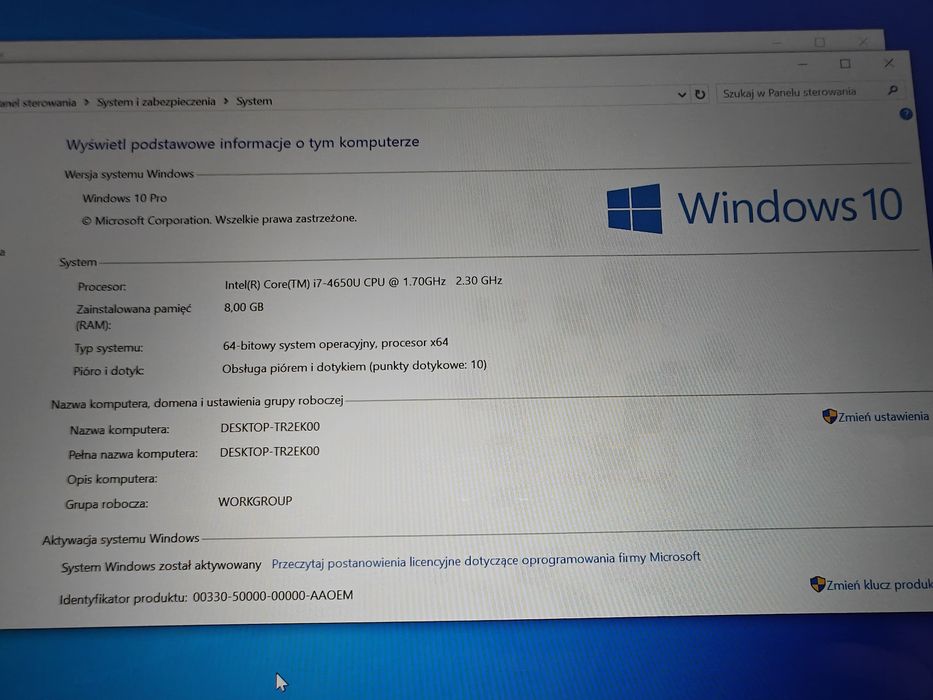This screenshot has height=700, width=933.
Task: Close the front System window
Action: [x=889, y=63]
